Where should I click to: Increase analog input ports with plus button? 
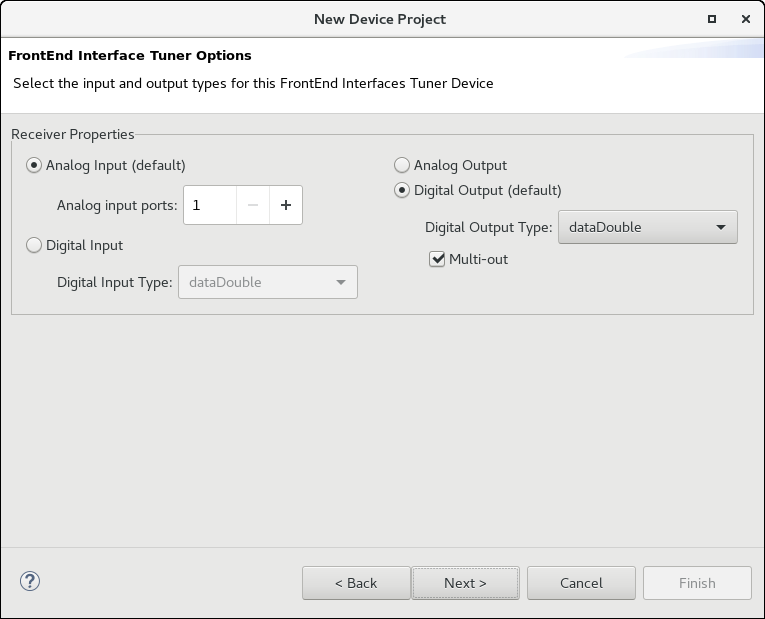pos(286,205)
